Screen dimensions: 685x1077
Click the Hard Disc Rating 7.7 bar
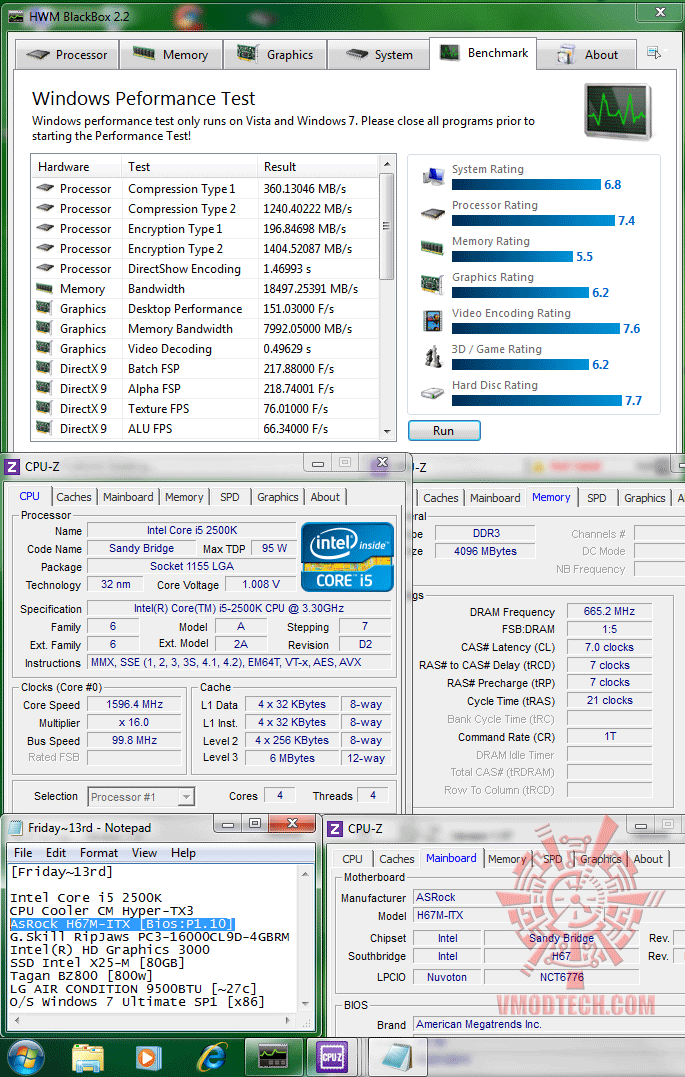pyautogui.click(x=537, y=400)
